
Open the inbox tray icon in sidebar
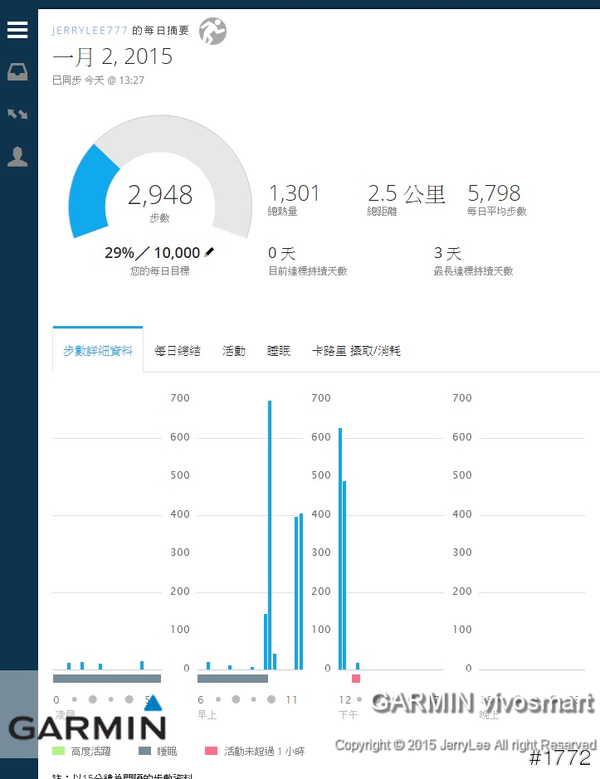(17, 72)
